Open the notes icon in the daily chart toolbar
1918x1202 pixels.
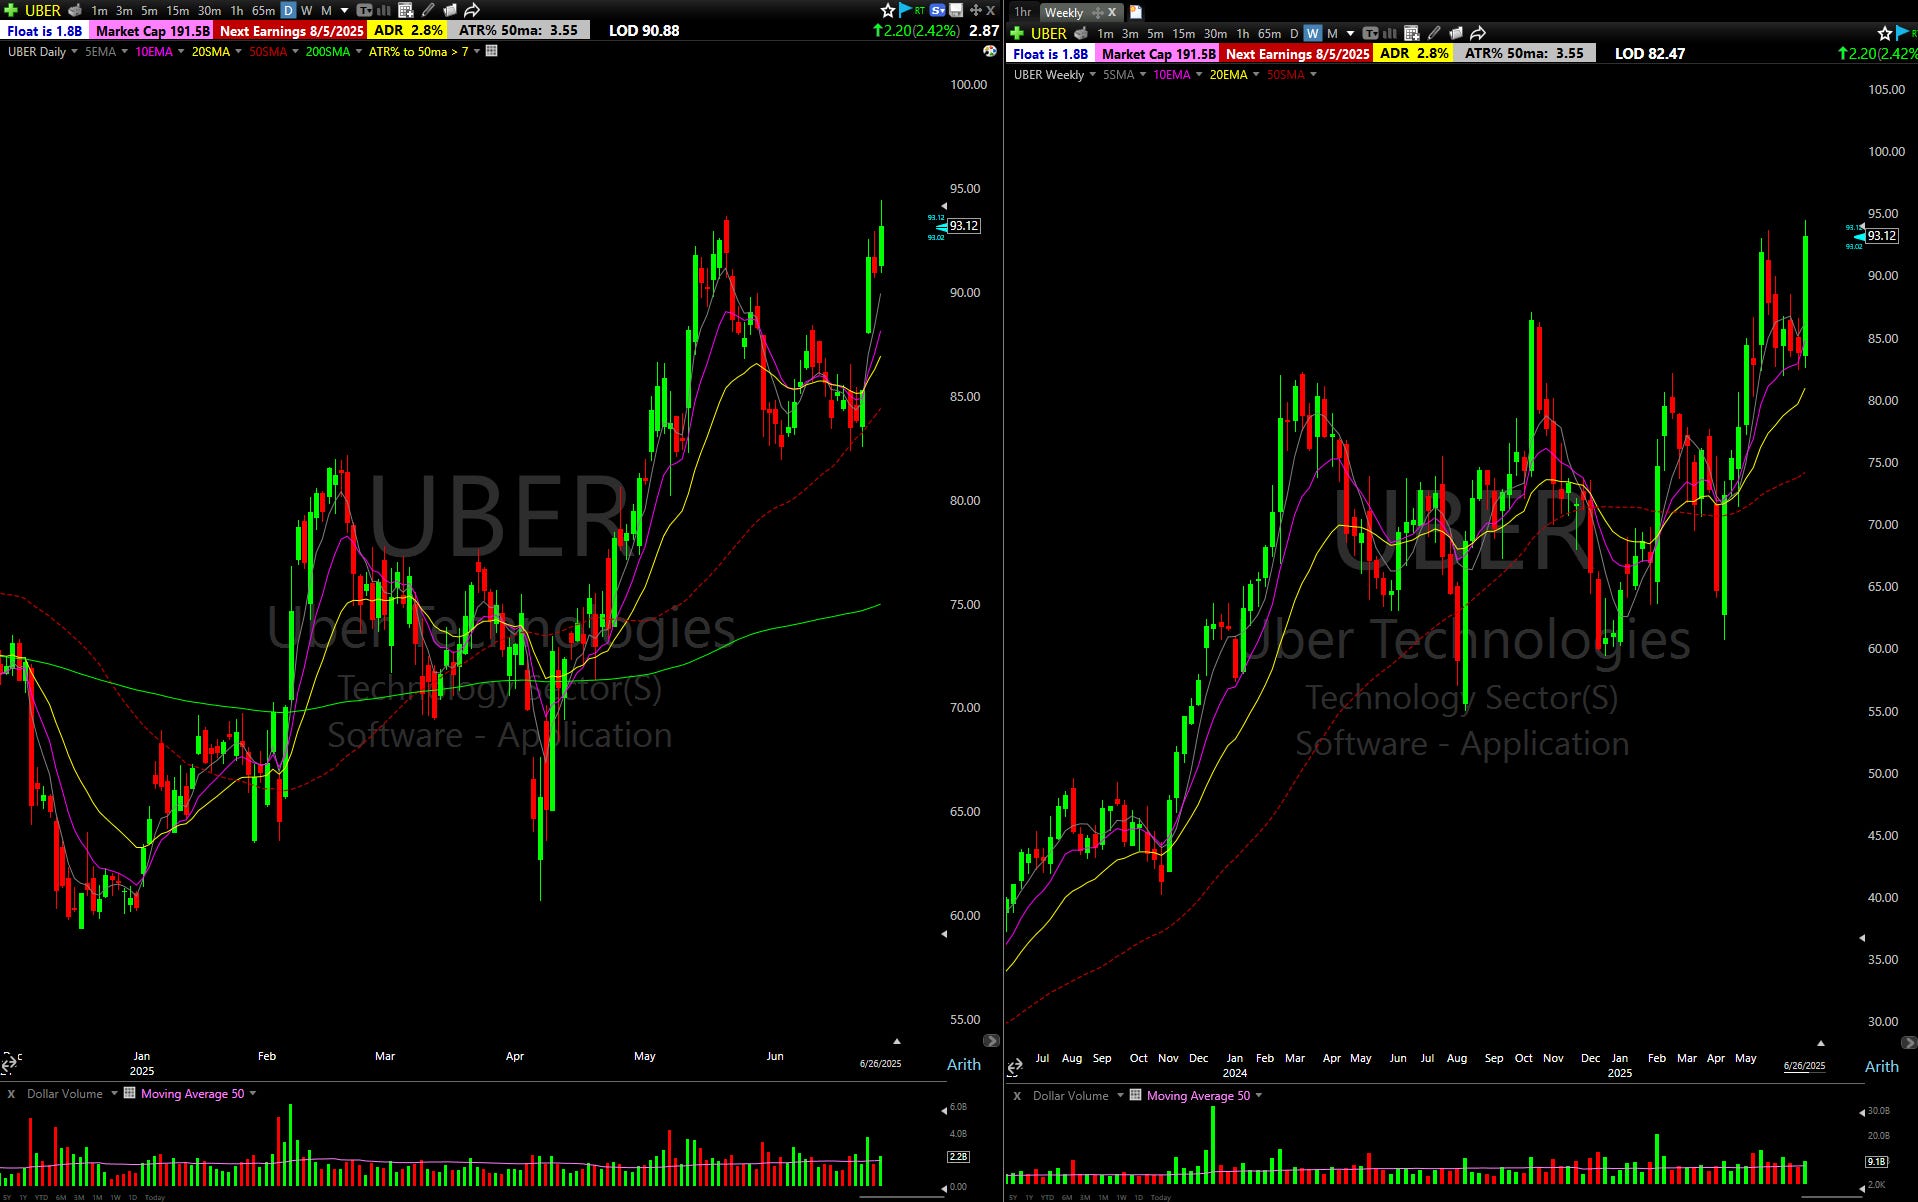pyautogui.click(x=450, y=10)
